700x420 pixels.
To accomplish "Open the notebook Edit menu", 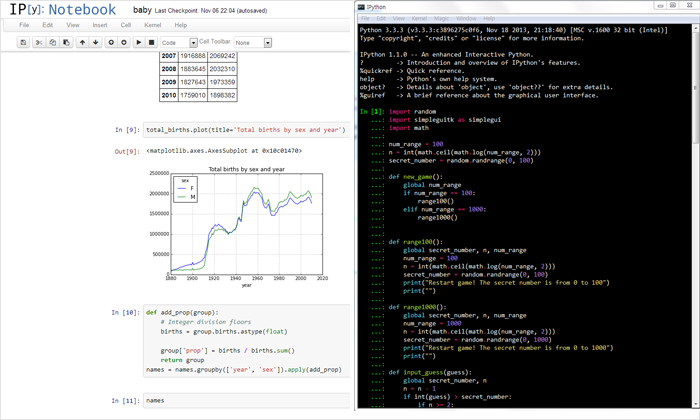I will [47, 25].
